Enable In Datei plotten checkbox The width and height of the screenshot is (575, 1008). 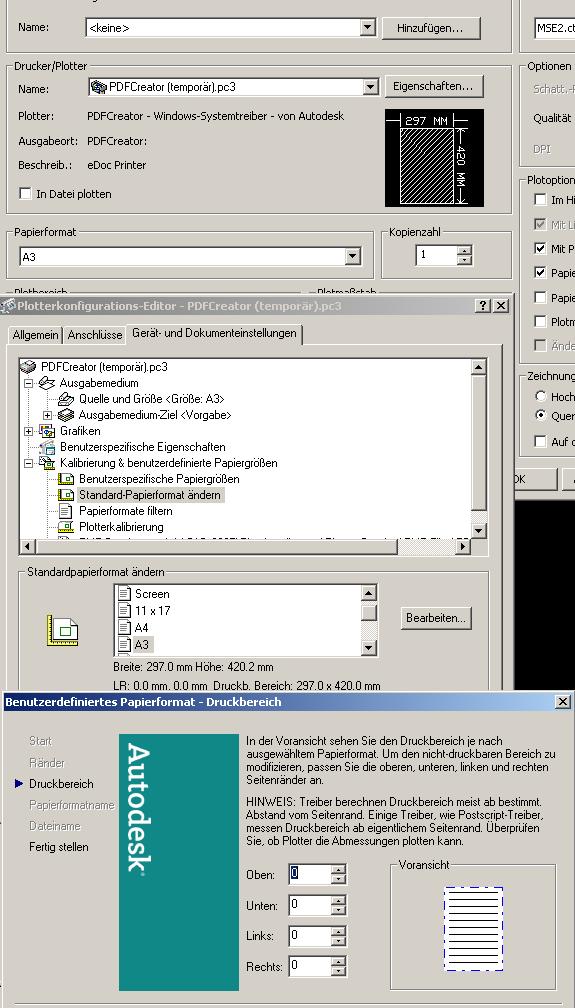pyautogui.click(x=26, y=194)
